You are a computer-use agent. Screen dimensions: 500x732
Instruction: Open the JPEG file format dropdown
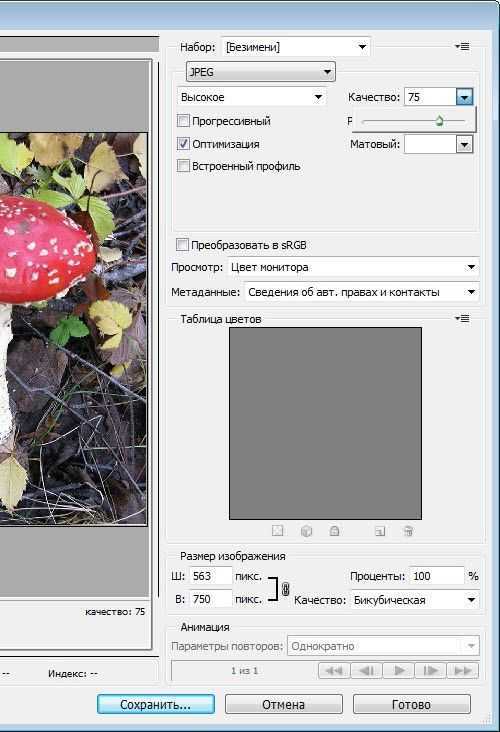pyautogui.click(x=261, y=72)
